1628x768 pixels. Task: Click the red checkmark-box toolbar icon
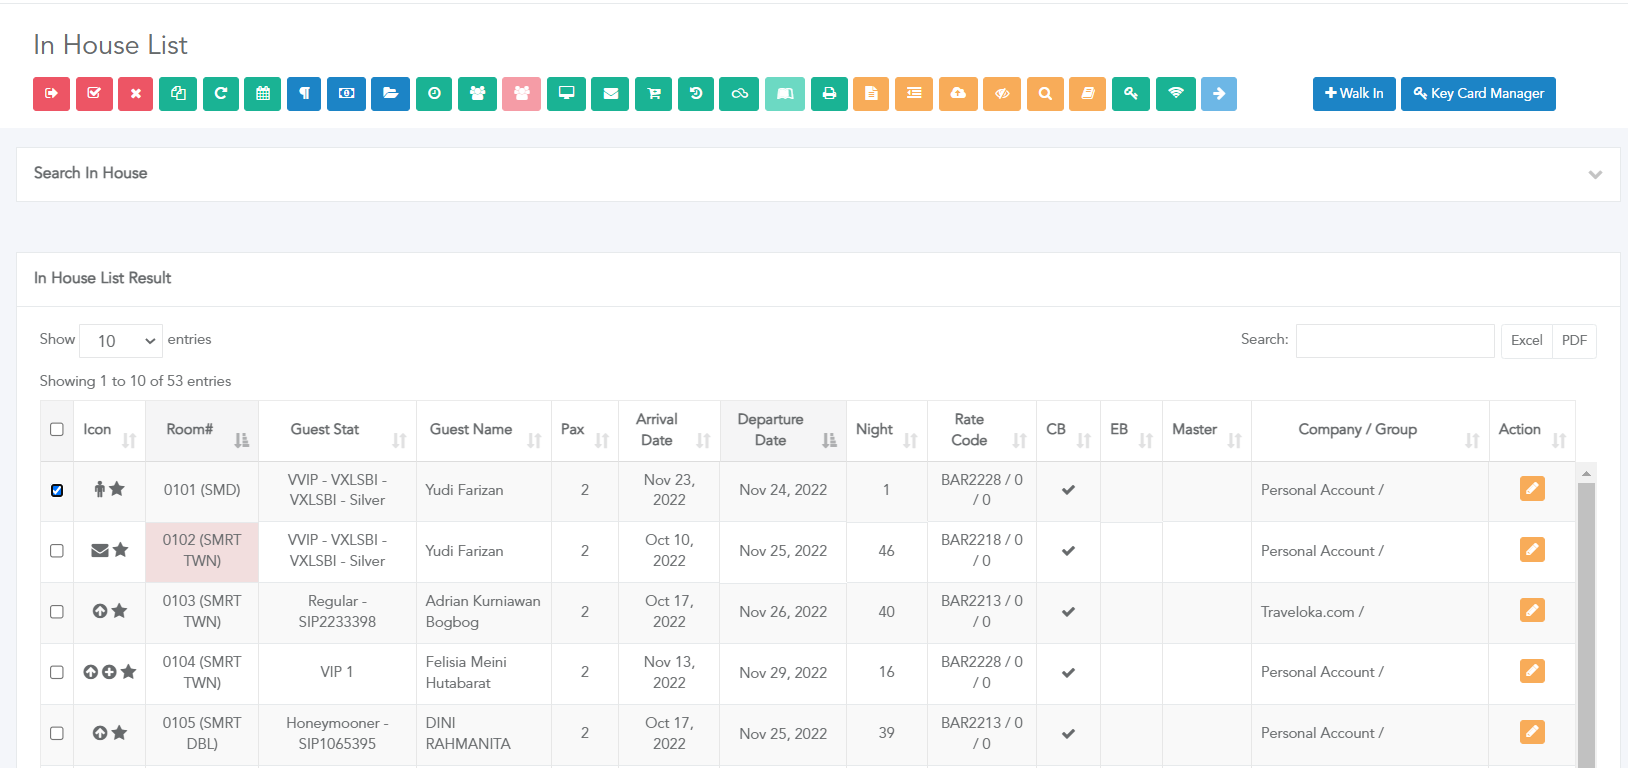tap(94, 94)
